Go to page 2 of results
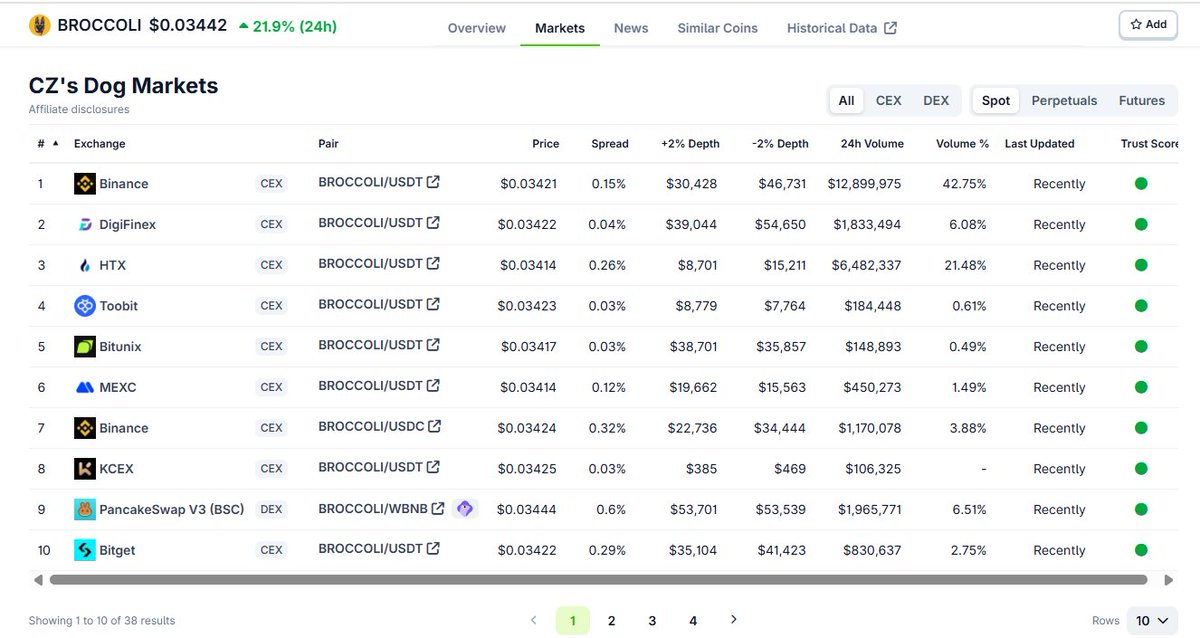This screenshot has height=638, width=1200. [x=612, y=621]
